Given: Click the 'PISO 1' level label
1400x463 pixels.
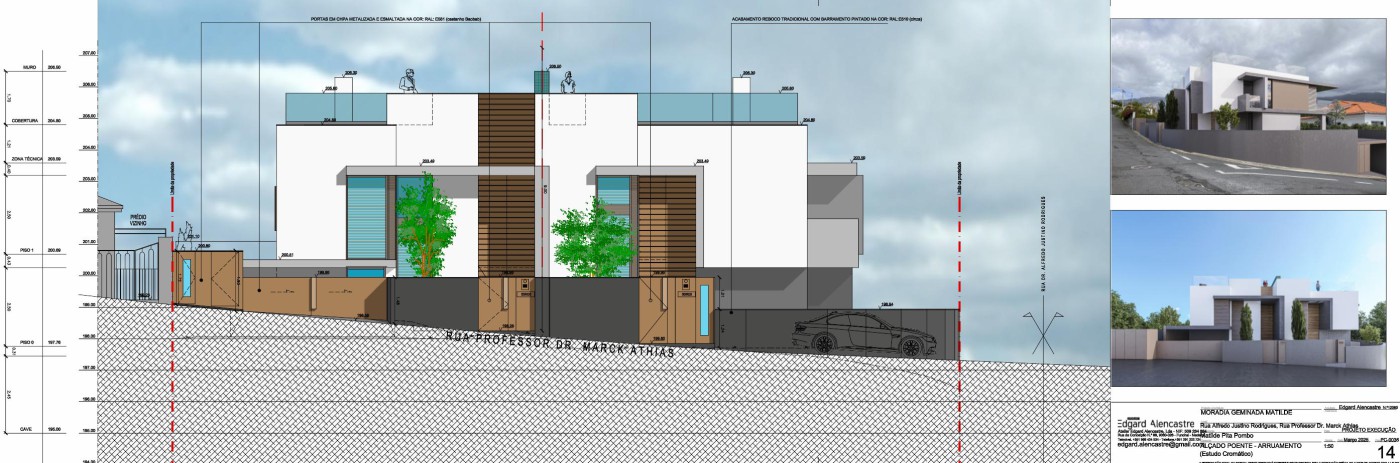Looking at the screenshot, I should click(x=28, y=250).
